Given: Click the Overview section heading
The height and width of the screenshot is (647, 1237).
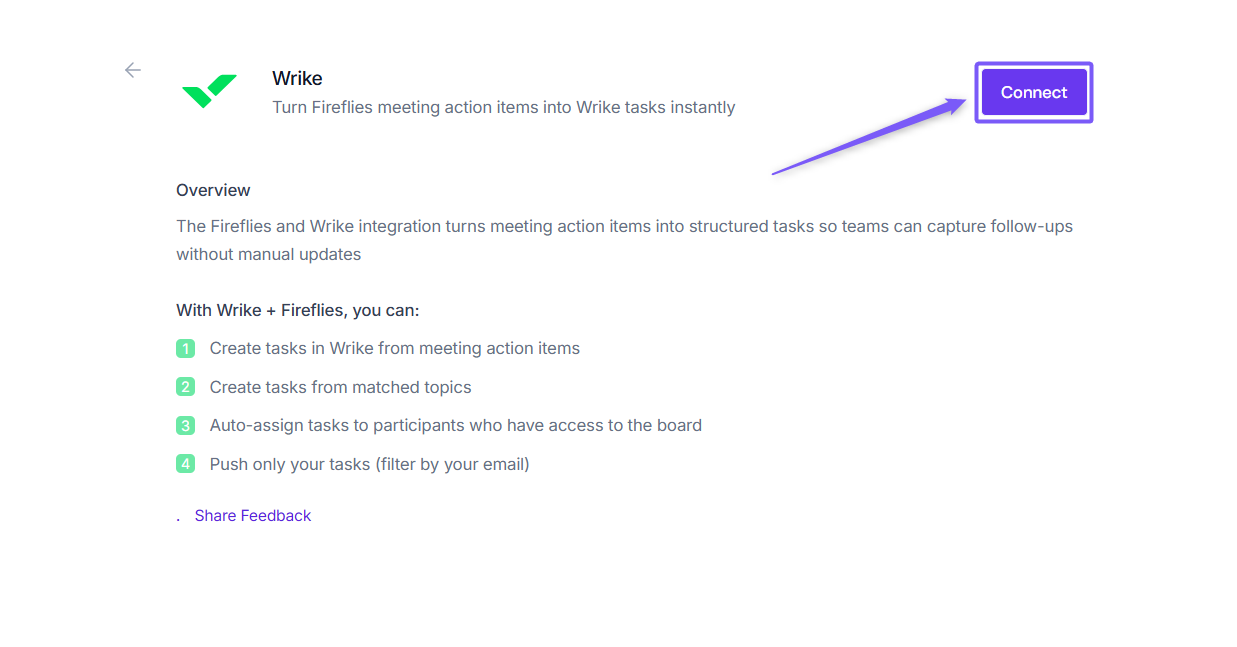Looking at the screenshot, I should click(213, 190).
